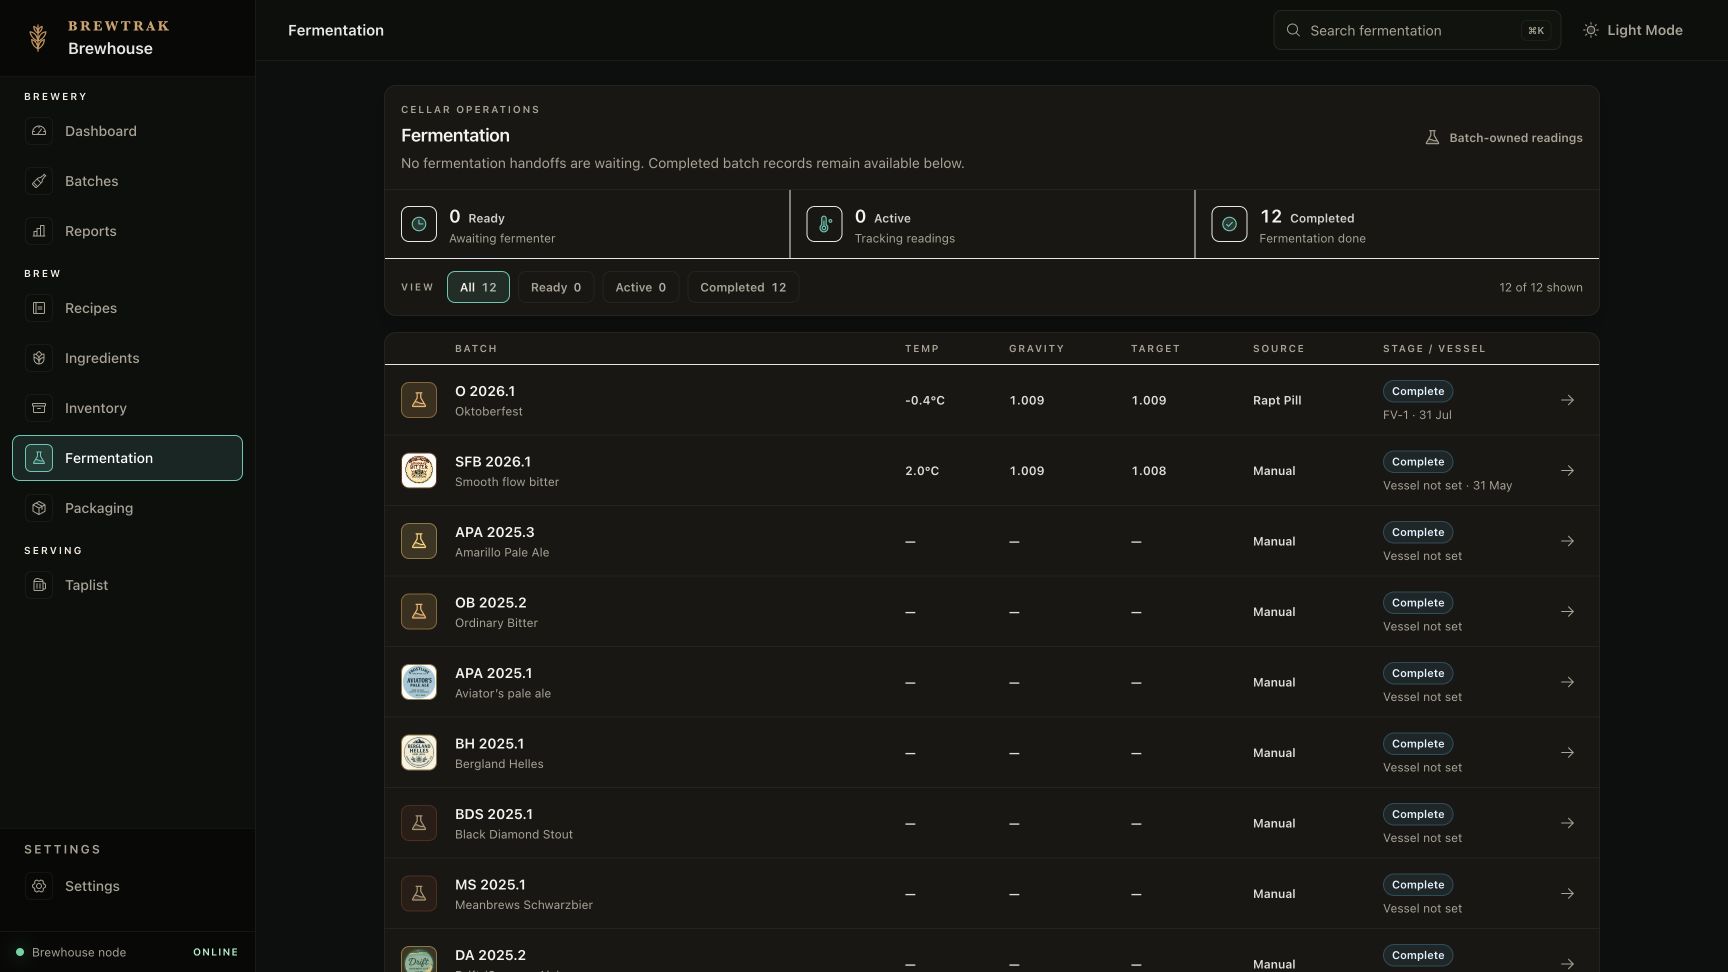Click the Complete badge for O 2026.1
The width and height of the screenshot is (1728, 972).
(1418, 391)
